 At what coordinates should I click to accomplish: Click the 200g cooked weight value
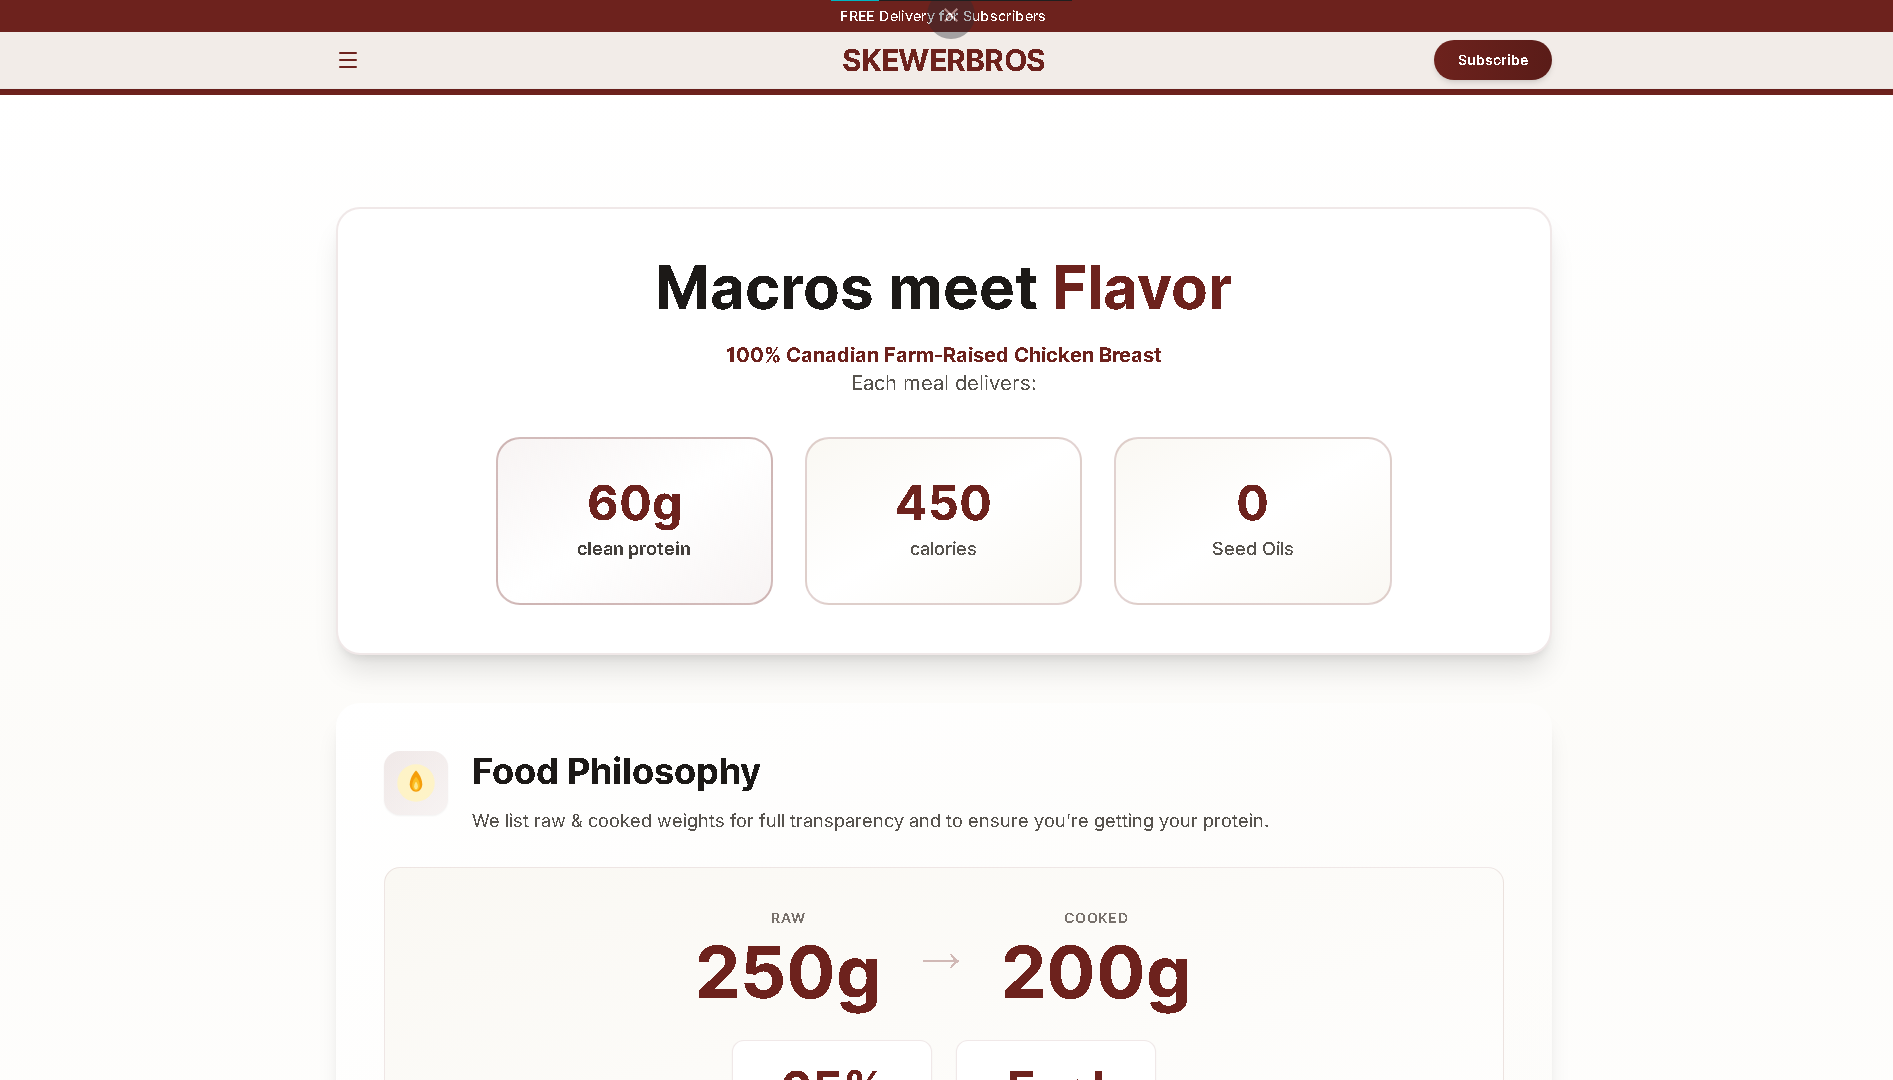pos(1096,972)
